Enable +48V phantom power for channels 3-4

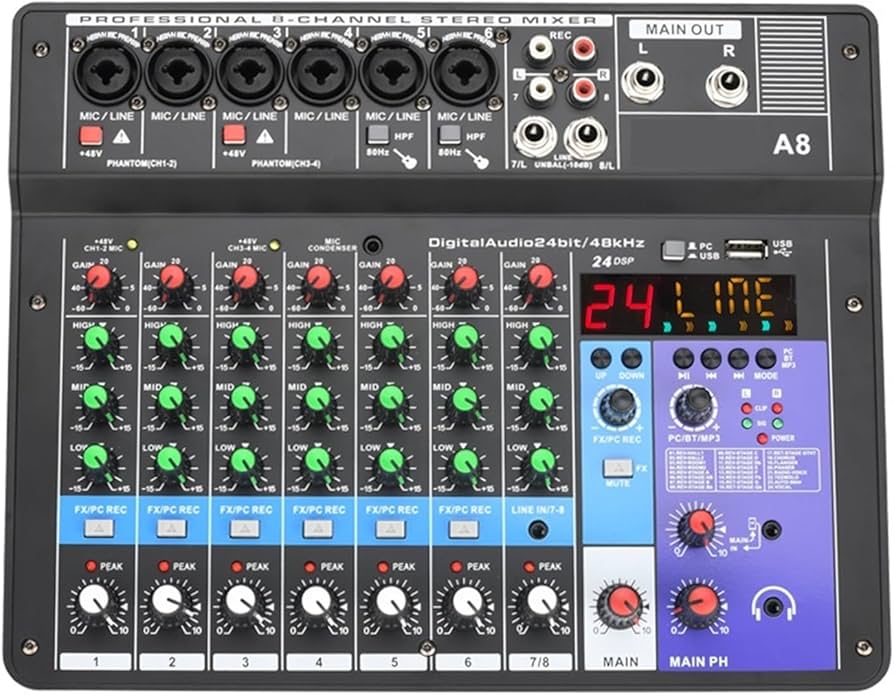(233, 136)
